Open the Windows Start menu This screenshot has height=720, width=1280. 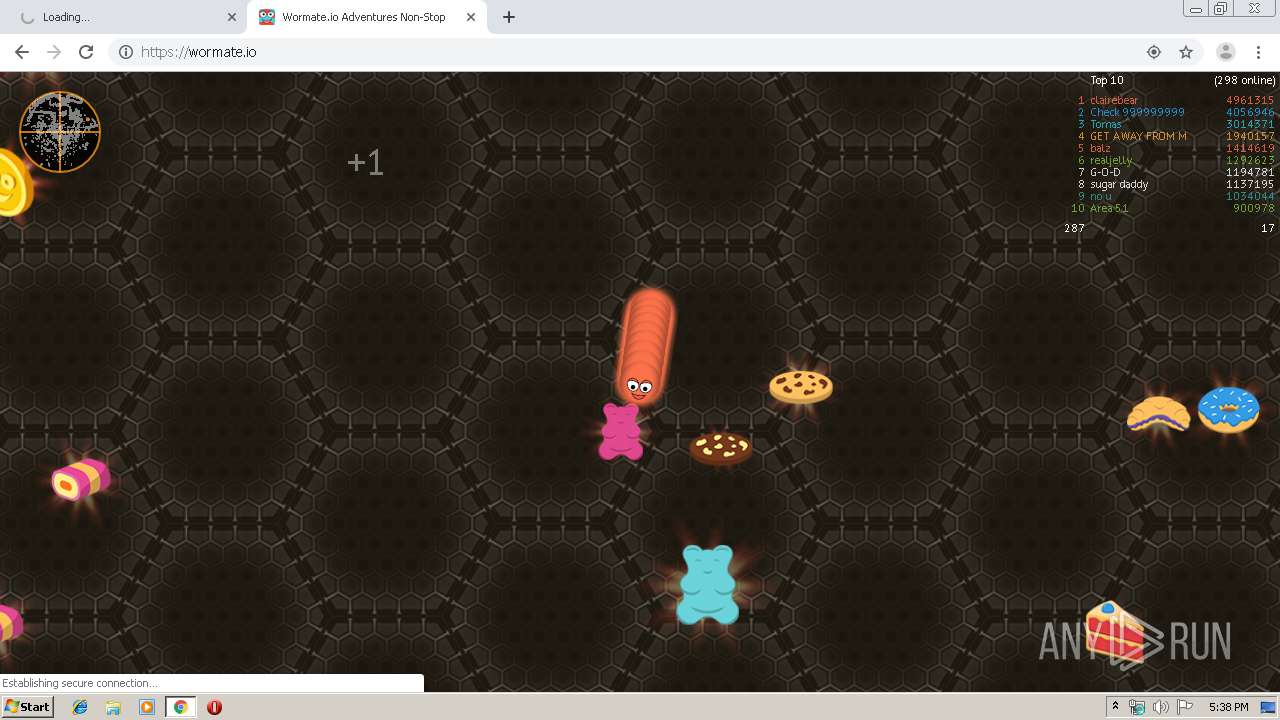(x=27, y=706)
